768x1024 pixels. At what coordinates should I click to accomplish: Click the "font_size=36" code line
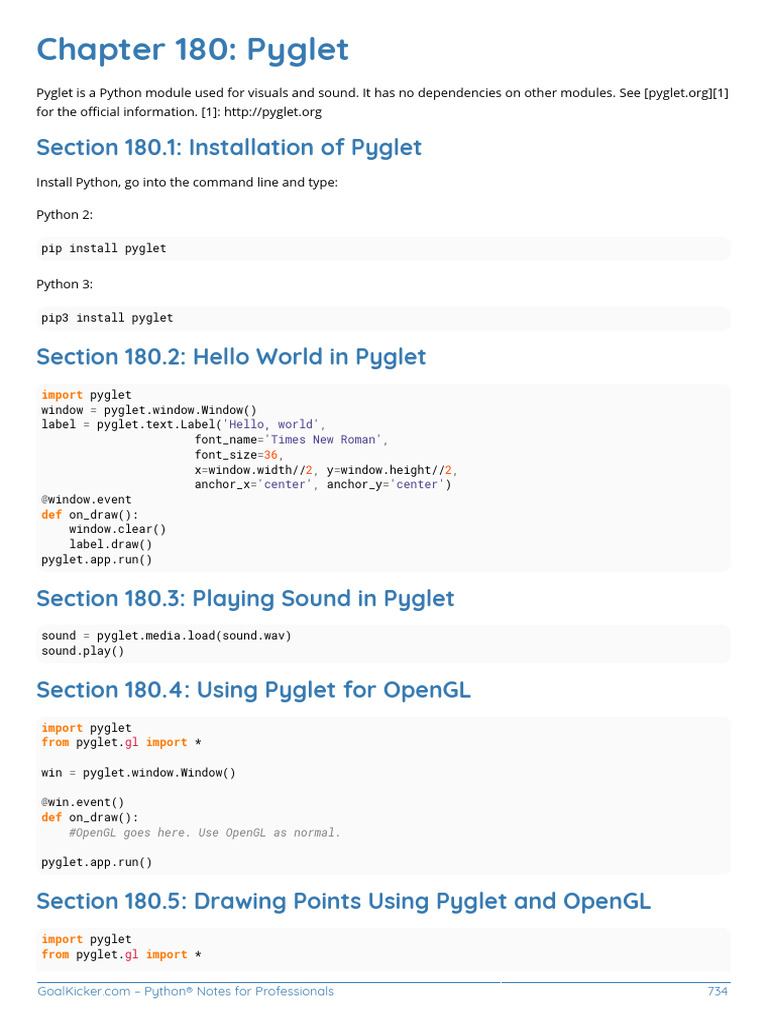pyautogui.click(x=240, y=455)
